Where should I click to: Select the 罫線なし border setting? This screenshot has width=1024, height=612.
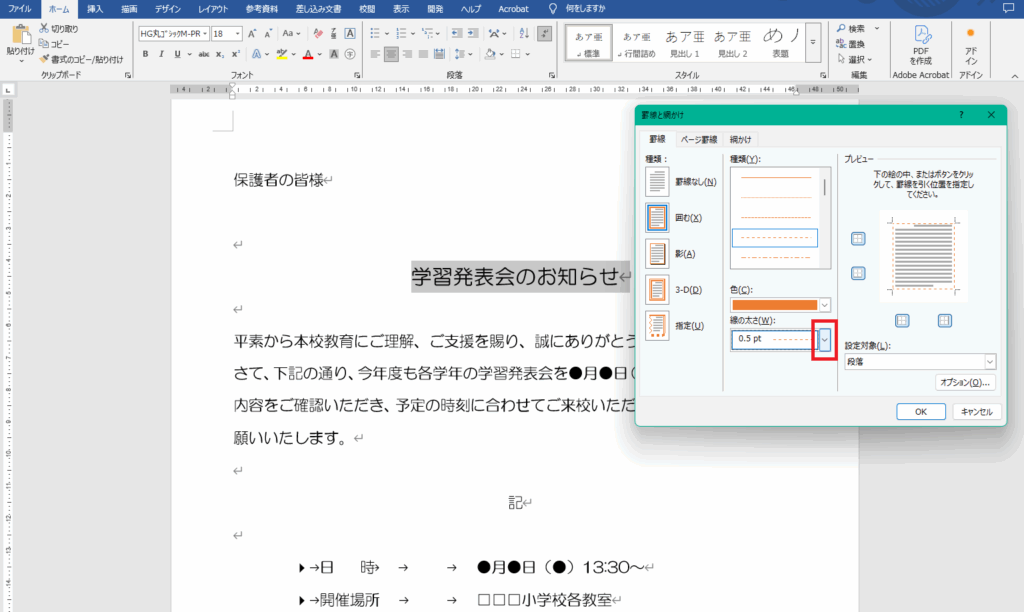pos(657,182)
